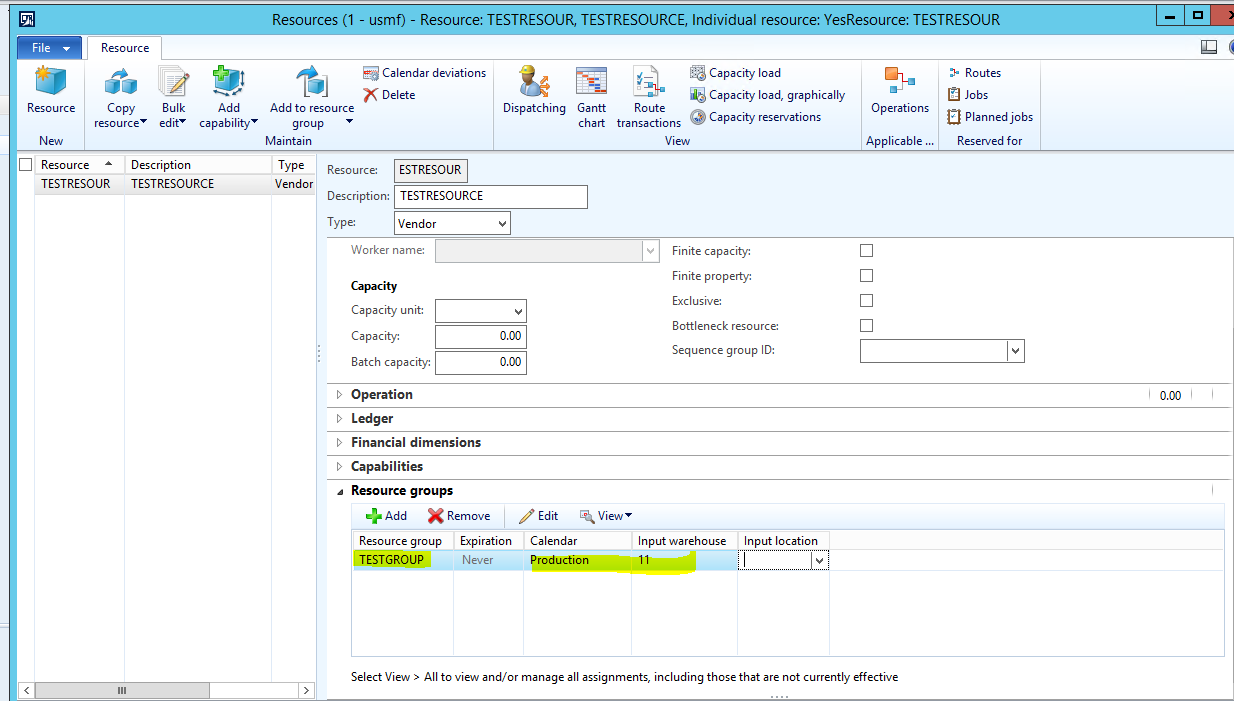Open the Type dropdown showing Vendor
This screenshot has height=701, width=1234.
pyautogui.click(x=452, y=224)
